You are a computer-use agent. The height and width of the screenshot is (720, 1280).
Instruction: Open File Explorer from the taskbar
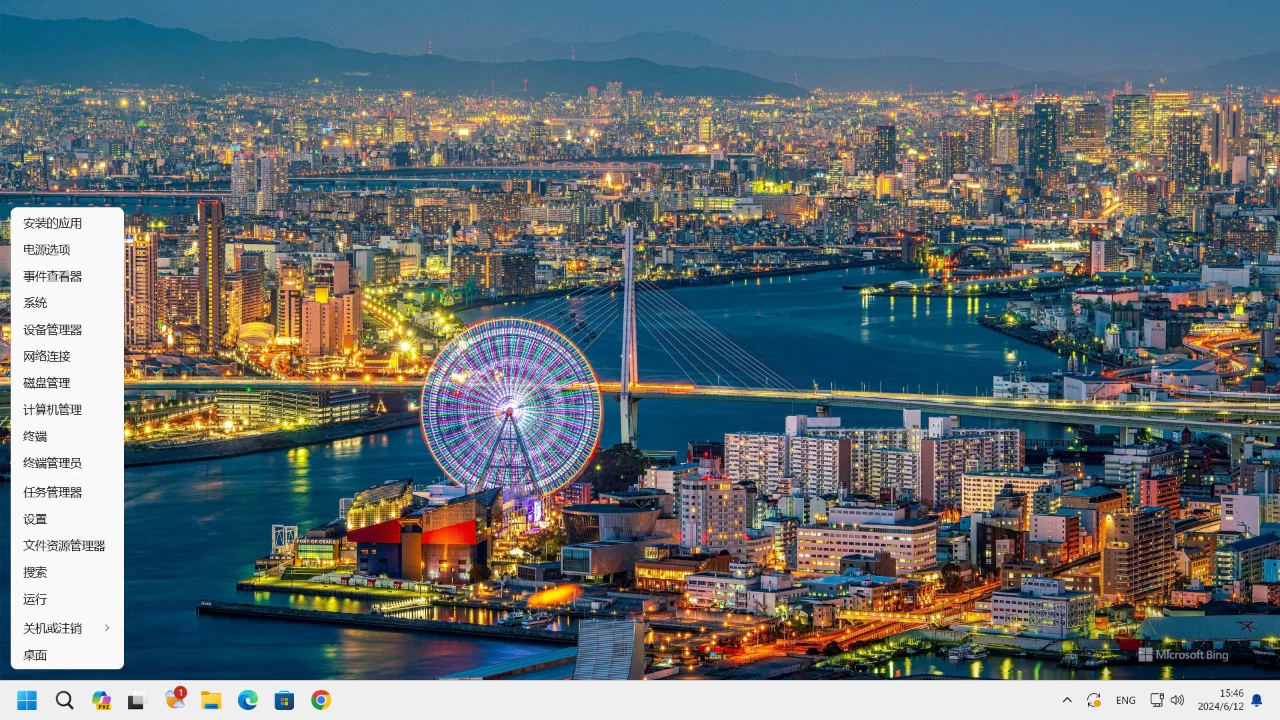pyautogui.click(x=210, y=700)
